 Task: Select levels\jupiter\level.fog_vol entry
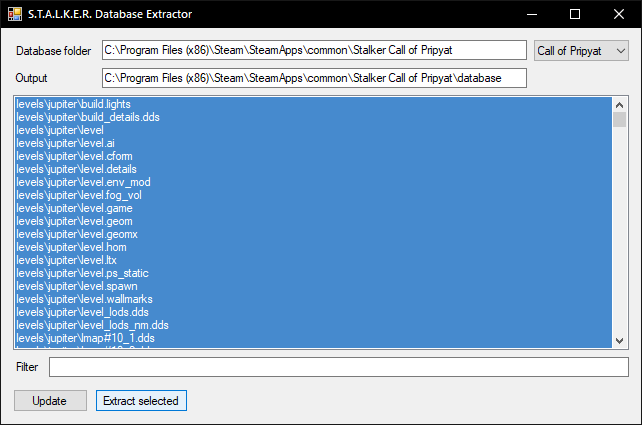tap(314, 195)
